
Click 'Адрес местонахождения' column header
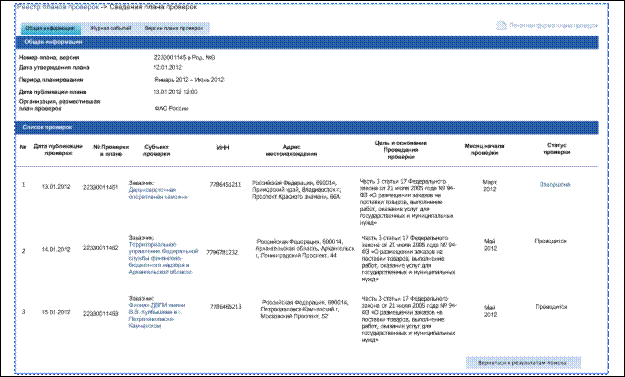(x=291, y=150)
